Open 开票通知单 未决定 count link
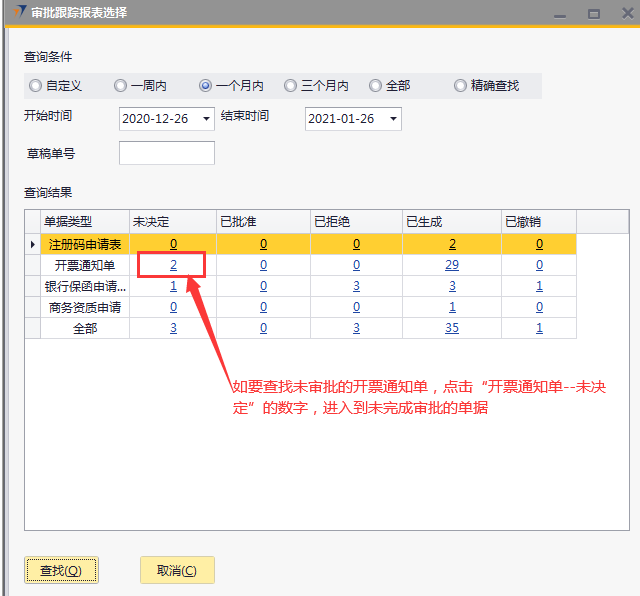This screenshot has height=596, width=640. point(173,265)
